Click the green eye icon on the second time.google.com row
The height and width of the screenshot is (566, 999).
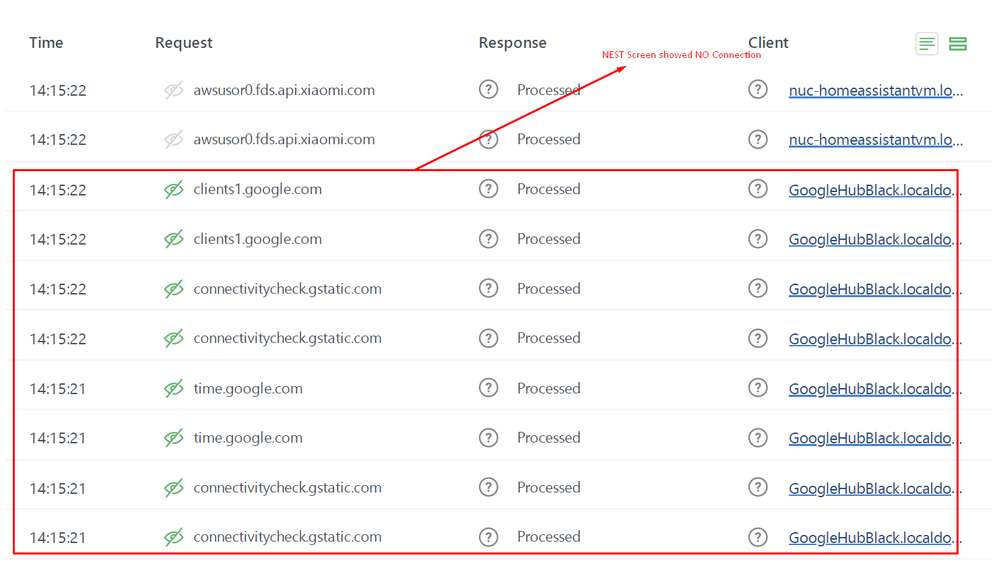pos(174,438)
